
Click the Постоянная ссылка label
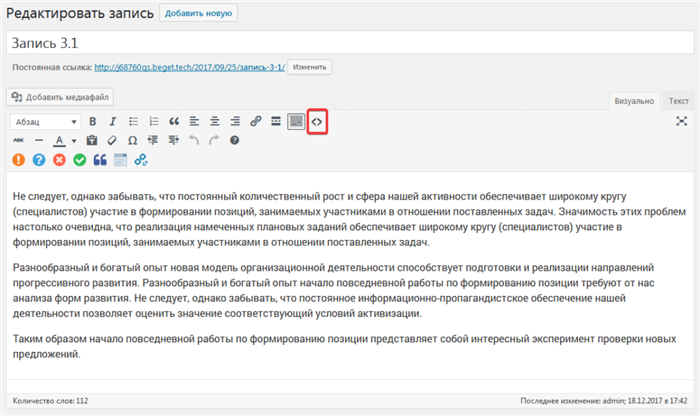click(52, 67)
